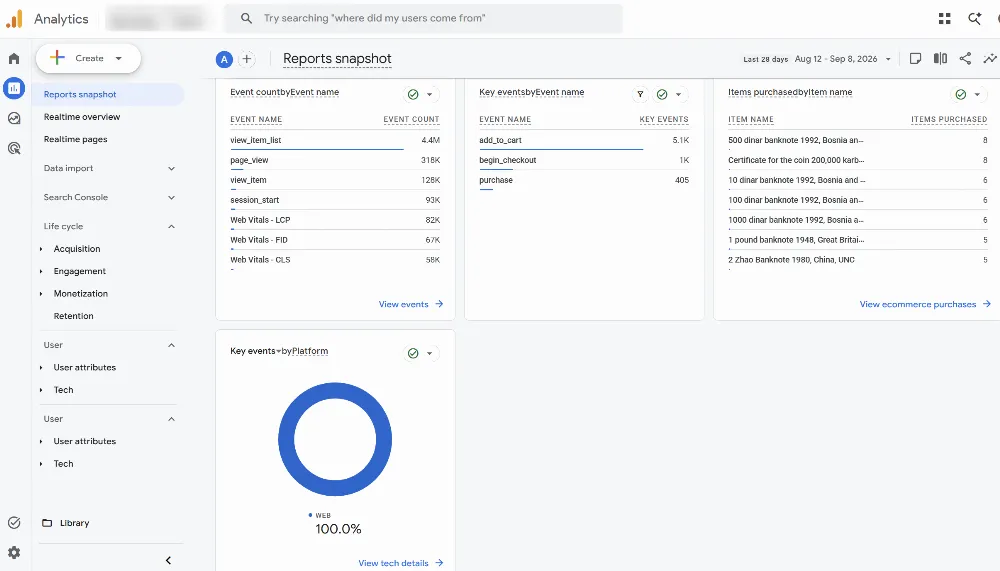The width and height of the screenshot is (1000, 571).
Task: Click the filter icon on Key events card
Action: (x=640, y=94)
